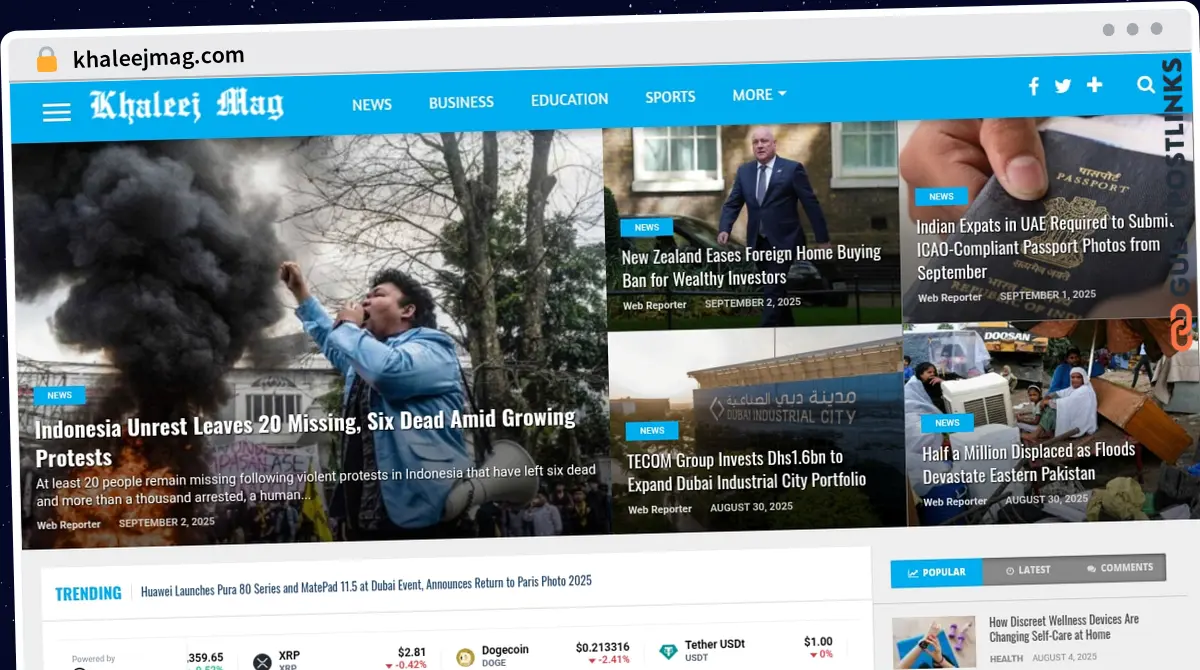
Task: Click NEWS tag on Indonesia Unrest story
Action: pyautogui.click(x=60, y=395)
